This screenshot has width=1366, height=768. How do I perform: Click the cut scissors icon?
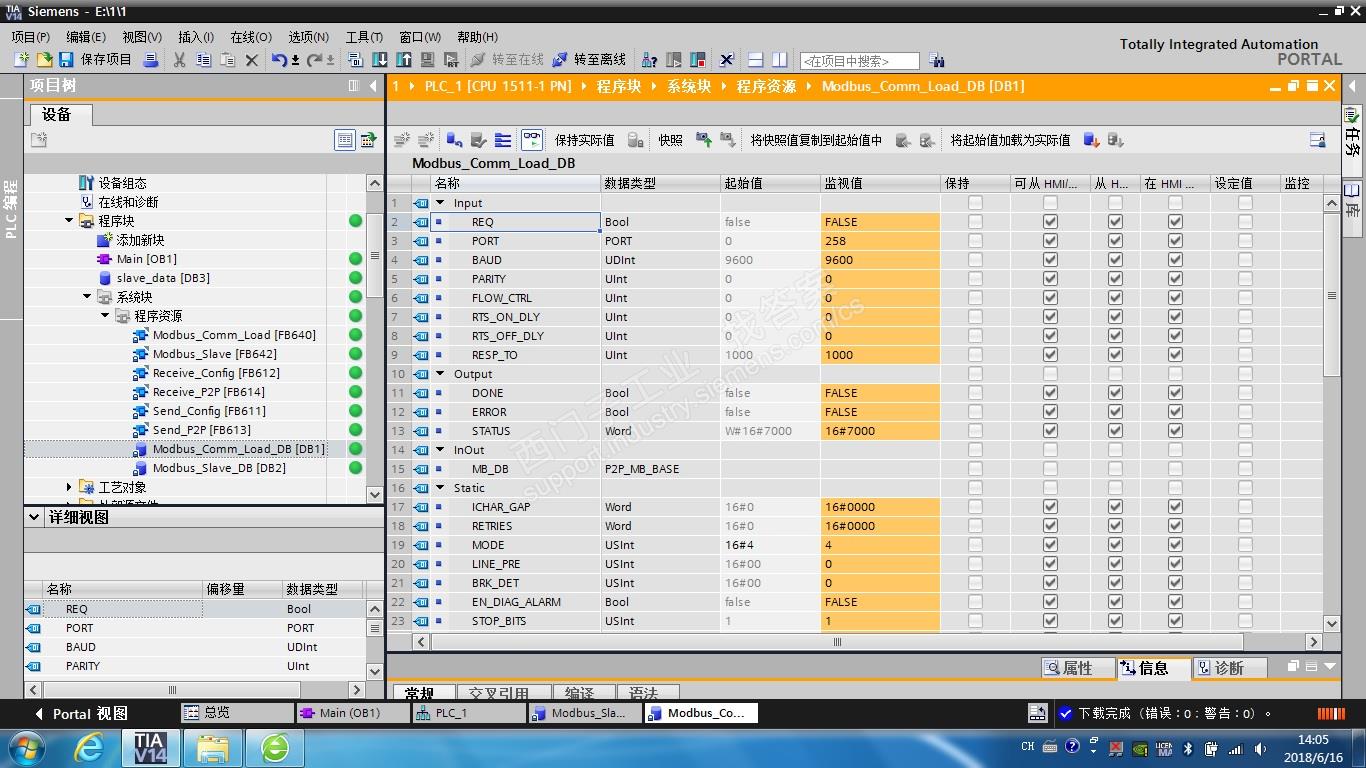179,60
